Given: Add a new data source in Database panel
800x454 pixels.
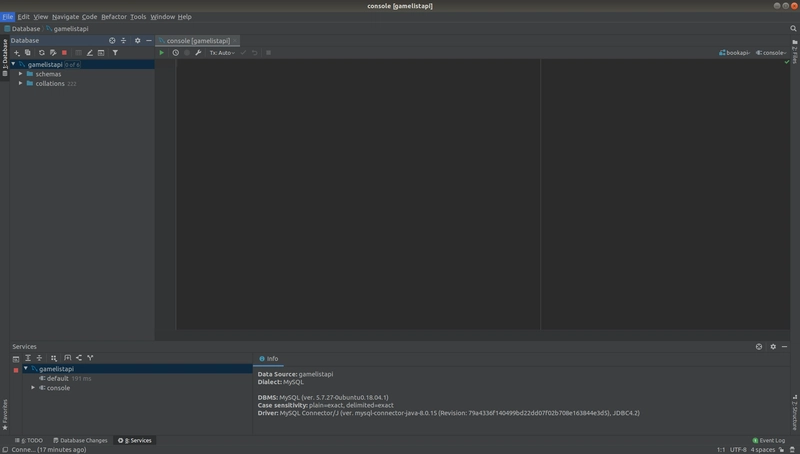Looking at the screenshot, I should (x=16, y=53).
